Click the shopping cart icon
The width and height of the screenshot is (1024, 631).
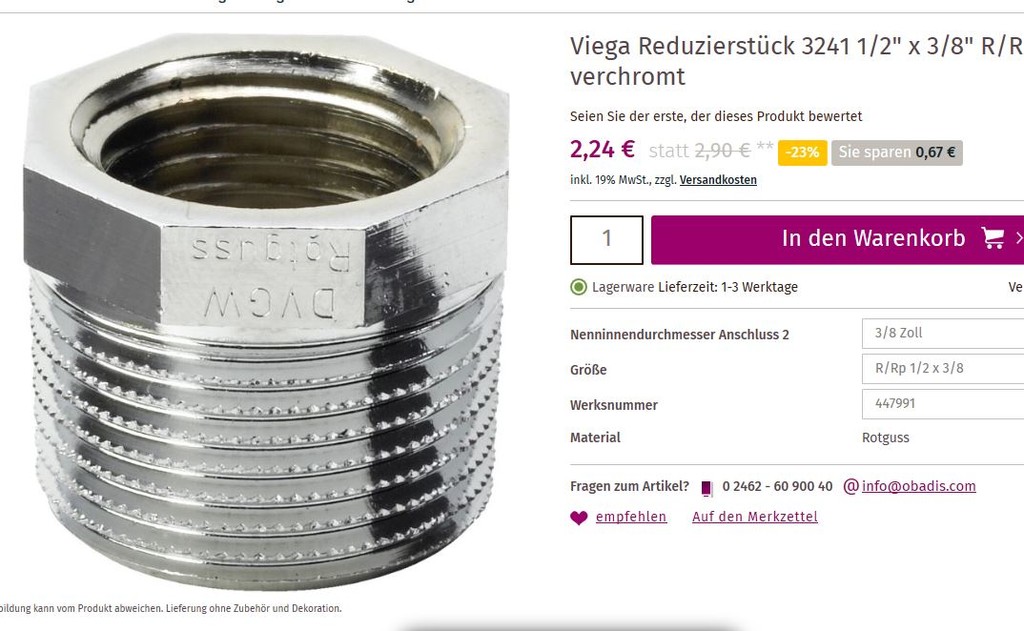993,238
